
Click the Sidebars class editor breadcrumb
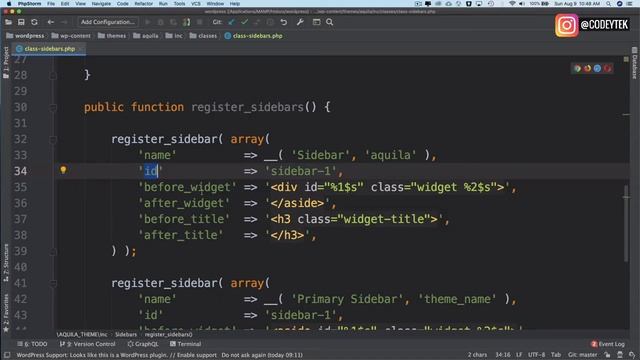(126, 335)
